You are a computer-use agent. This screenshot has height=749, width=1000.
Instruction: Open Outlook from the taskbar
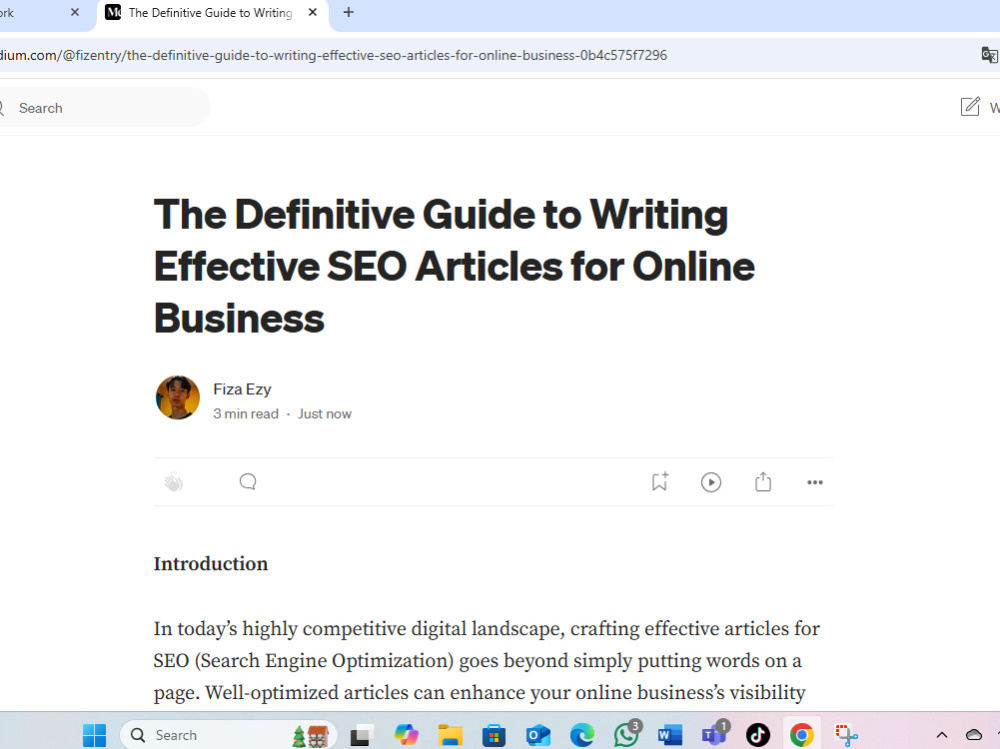point(538,735)
